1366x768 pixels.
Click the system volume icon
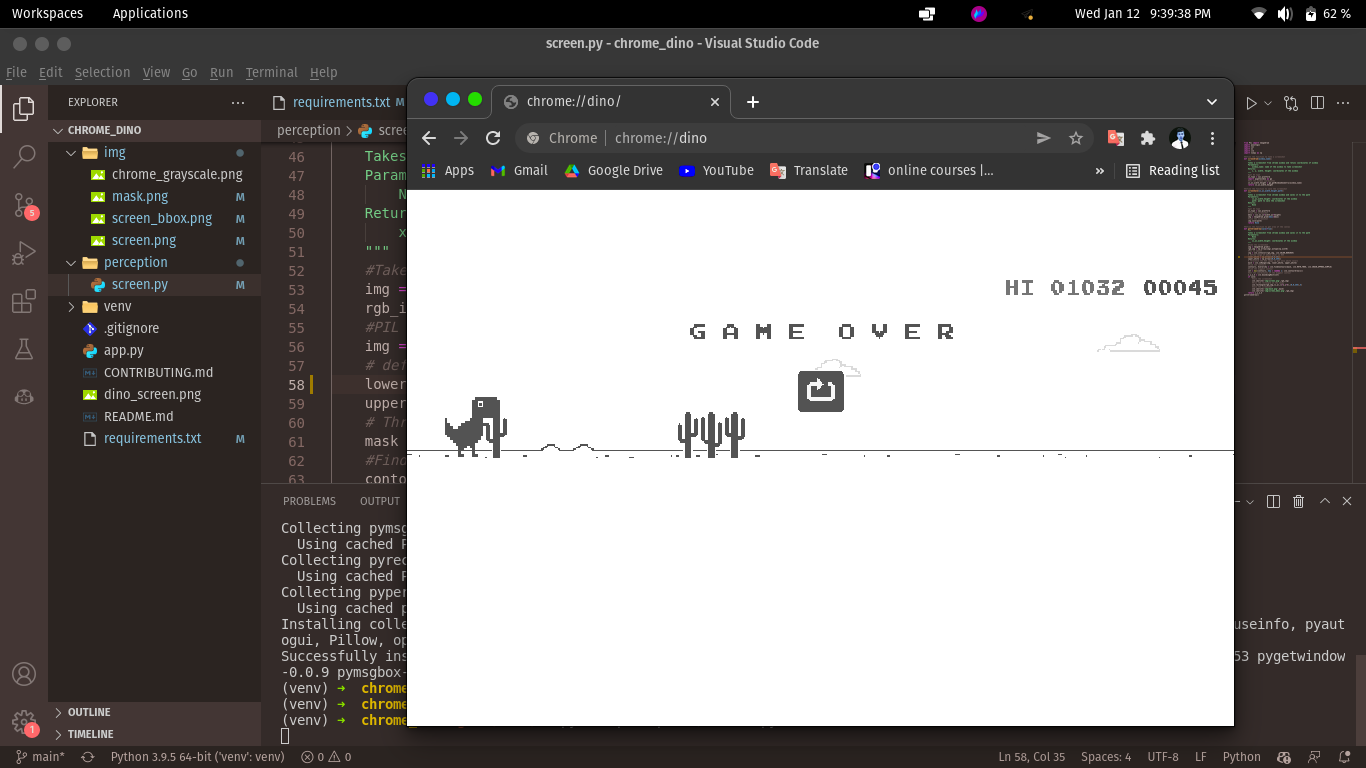1285,13
